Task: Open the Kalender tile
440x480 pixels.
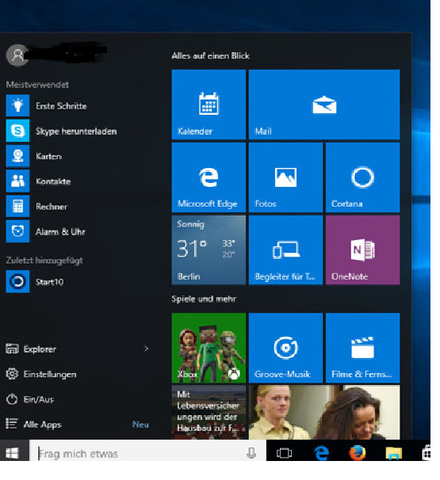Action: coord(209,104)
